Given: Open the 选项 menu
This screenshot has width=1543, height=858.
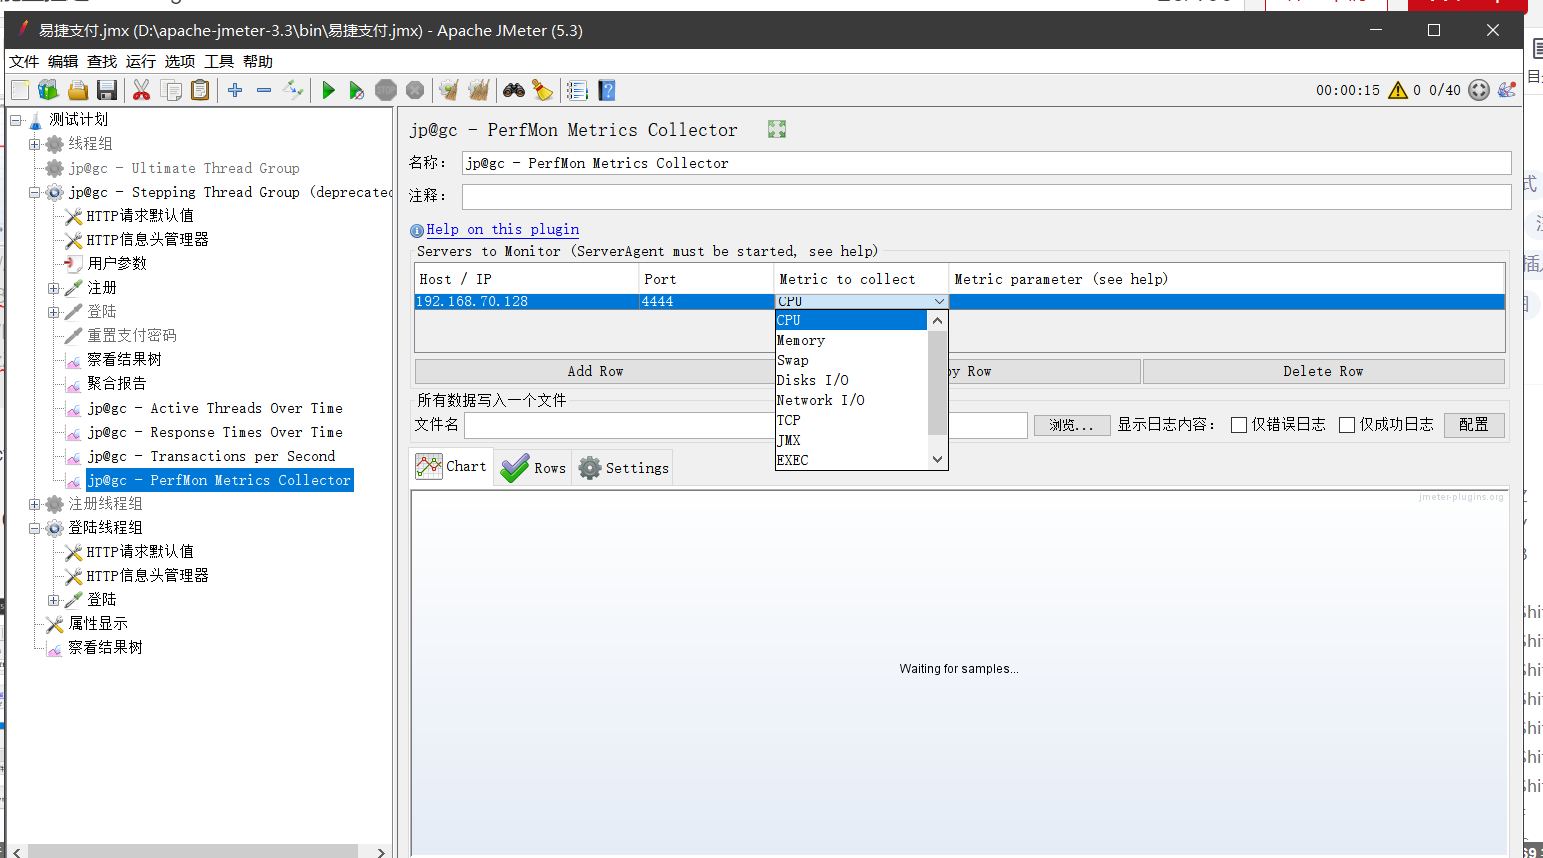Looking at the screenshot, I should [x=180, y=62].
